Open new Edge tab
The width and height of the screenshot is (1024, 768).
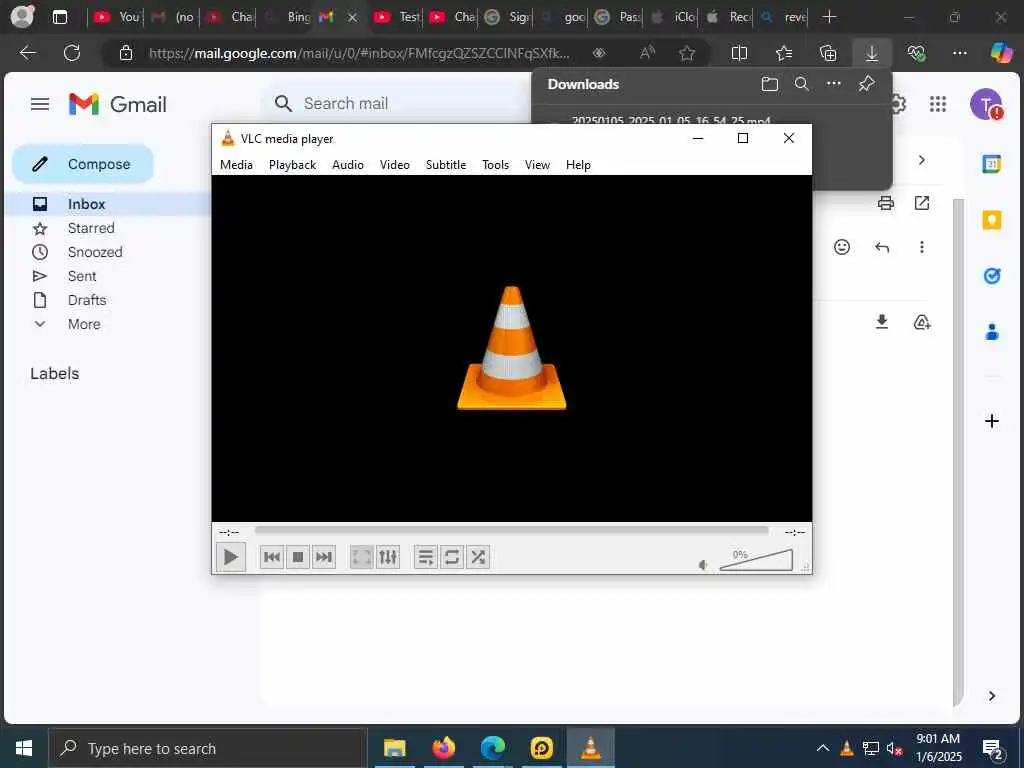(829, 17)
